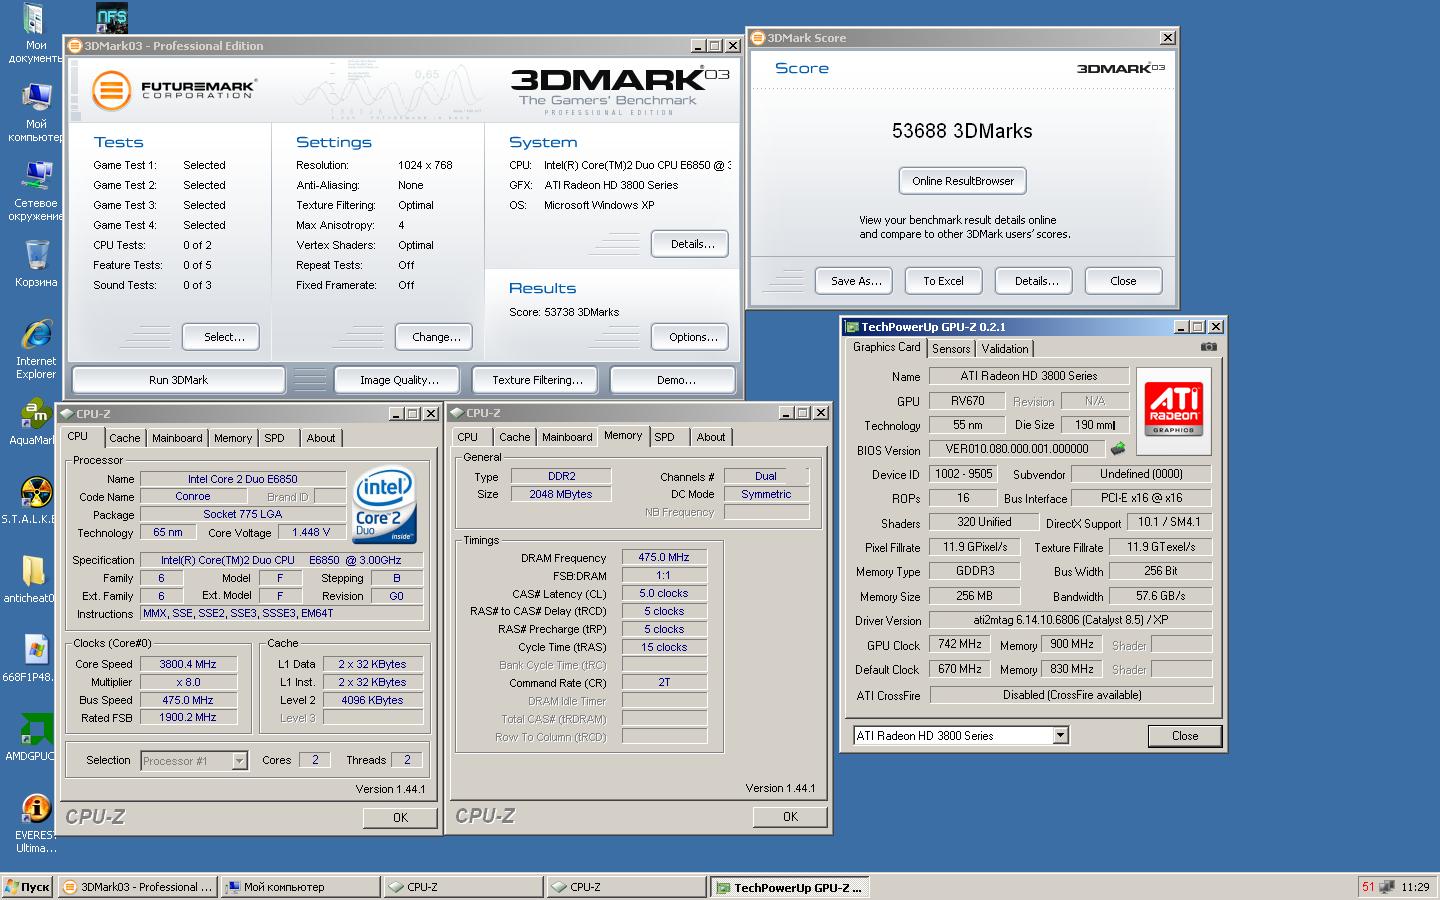The image size is (1440, 900).
Task: Open the NFS desktop shortcut
Action: pyautogui.click(x=111, y=17)
